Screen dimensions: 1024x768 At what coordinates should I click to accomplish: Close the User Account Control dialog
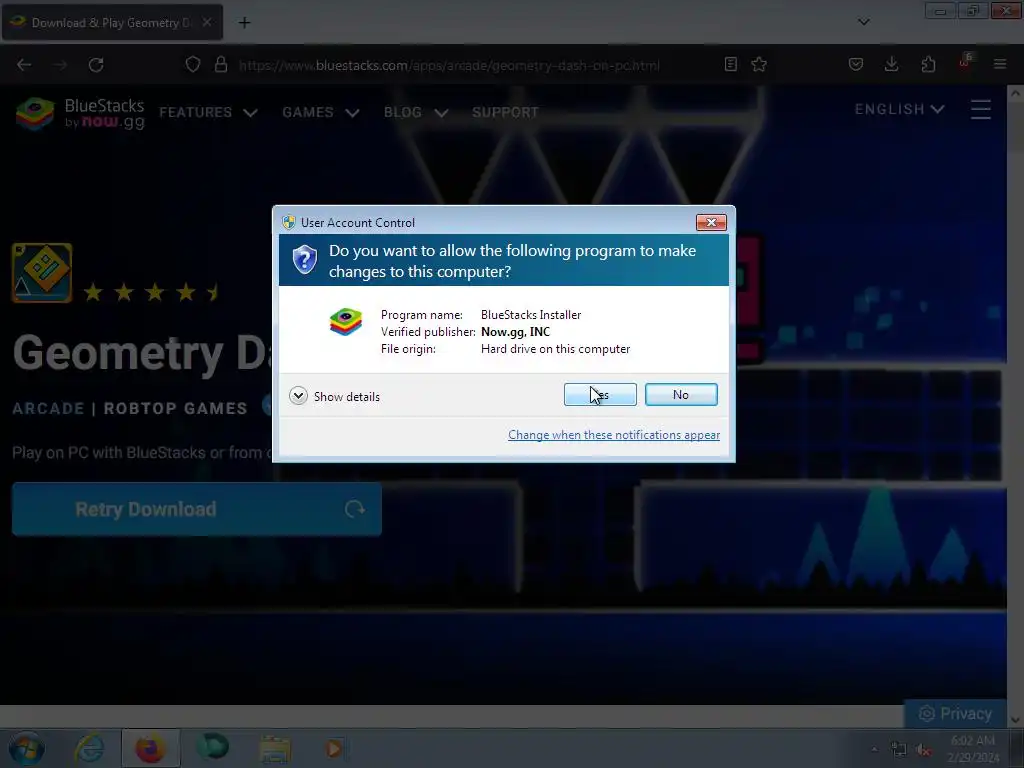(x=711, y=223)
